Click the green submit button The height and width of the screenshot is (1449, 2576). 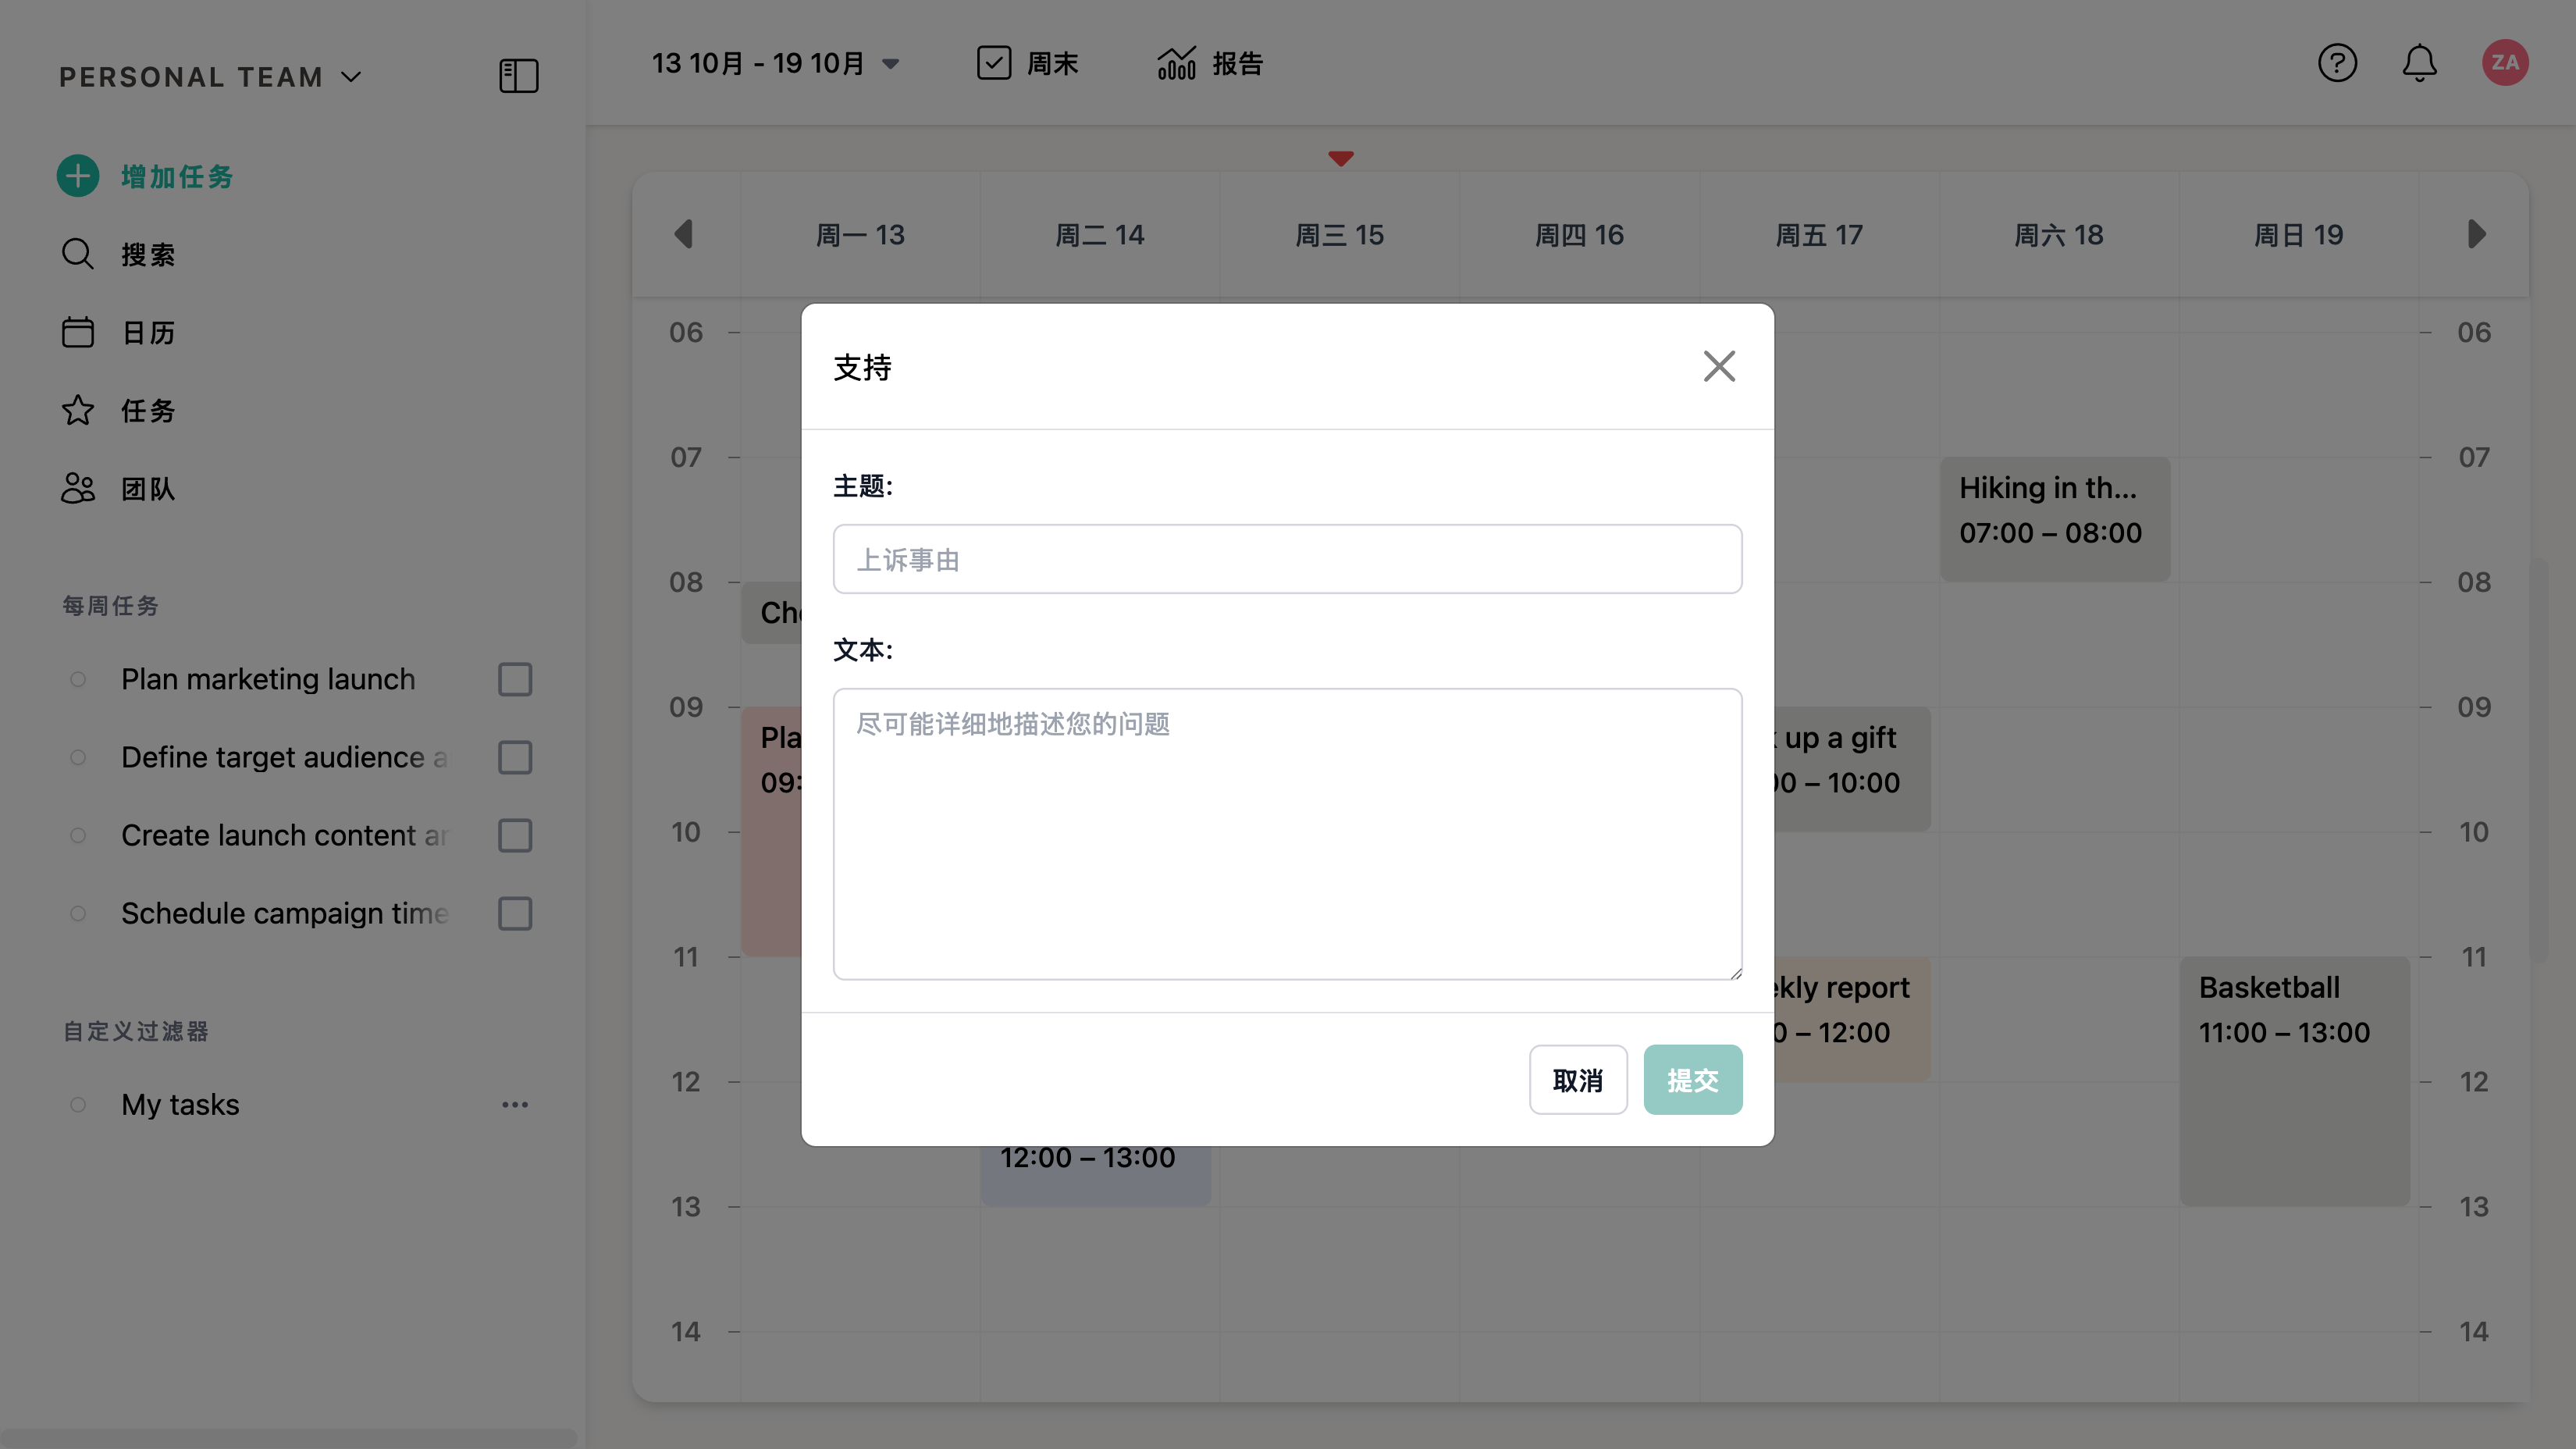point(1692,1080)
